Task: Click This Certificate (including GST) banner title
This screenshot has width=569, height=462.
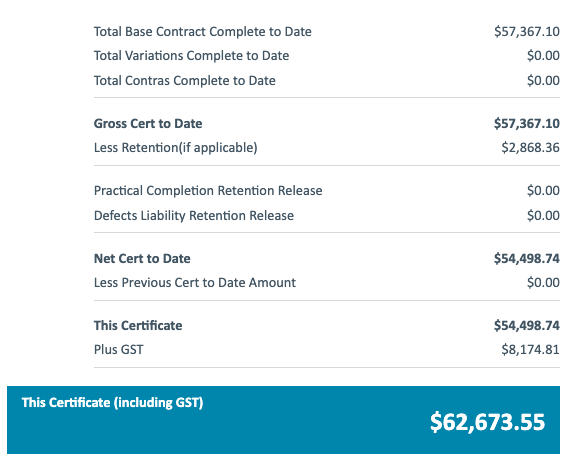Action: tap(112, 402)
